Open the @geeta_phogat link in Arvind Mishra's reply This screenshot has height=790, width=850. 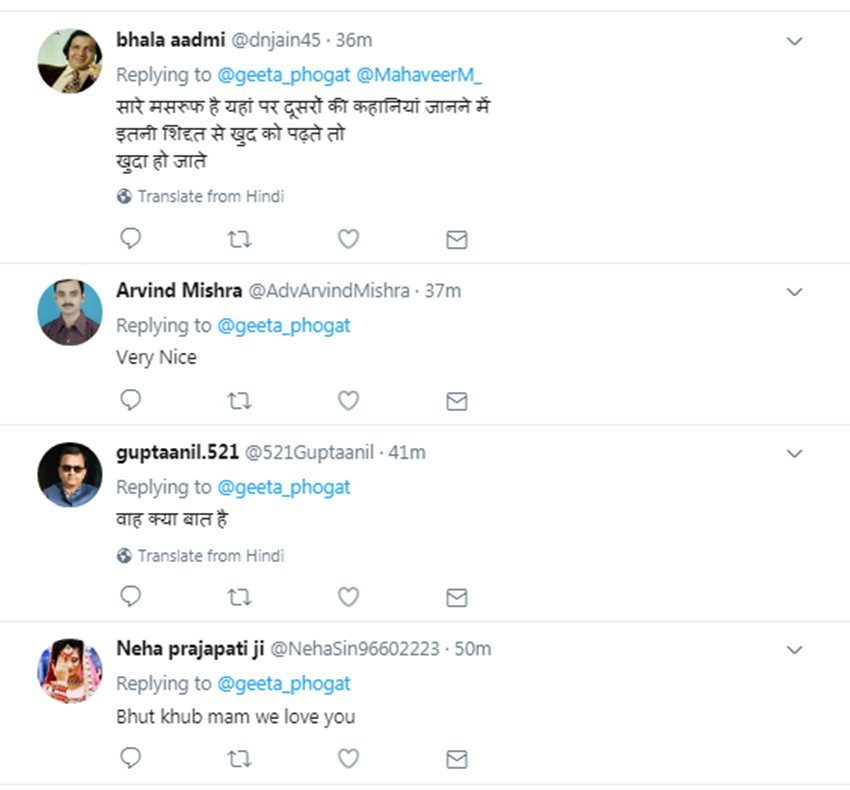(283, 326)
